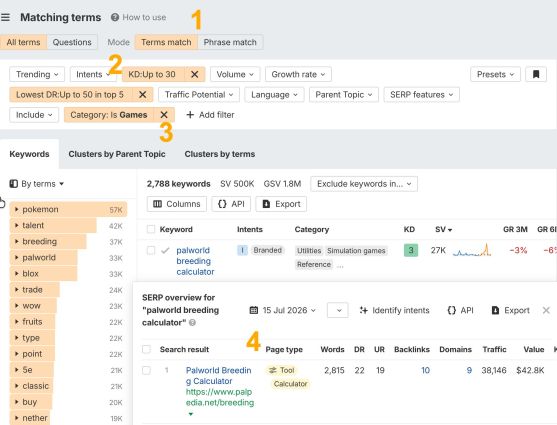
Task: Click Identify intents sparkle button
Action: 394,310
